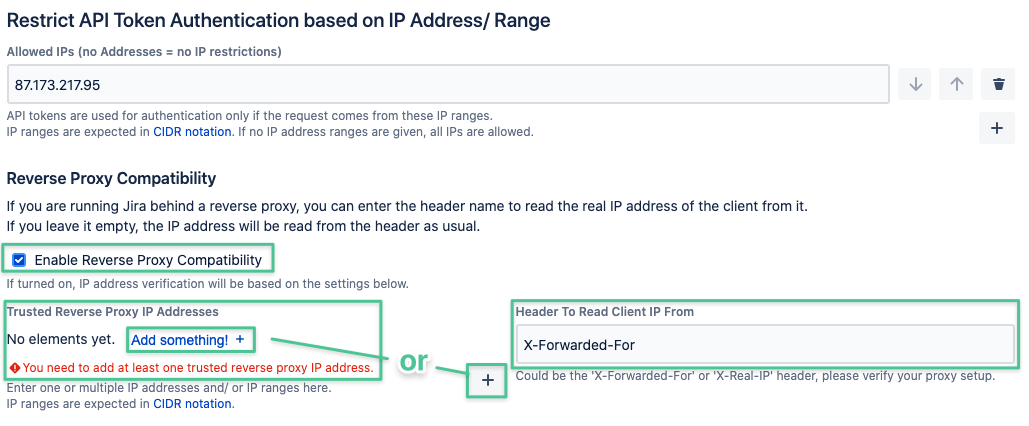Delete the 87.173.217.95 allowed IP
This screenshot has height=426, width=1029.
(x=998, y=84)
